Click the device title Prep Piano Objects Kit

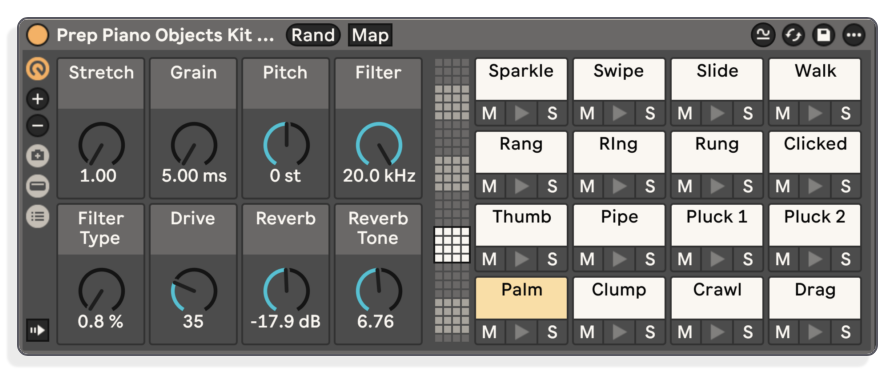pyautogui.click(x=166, y=35)
